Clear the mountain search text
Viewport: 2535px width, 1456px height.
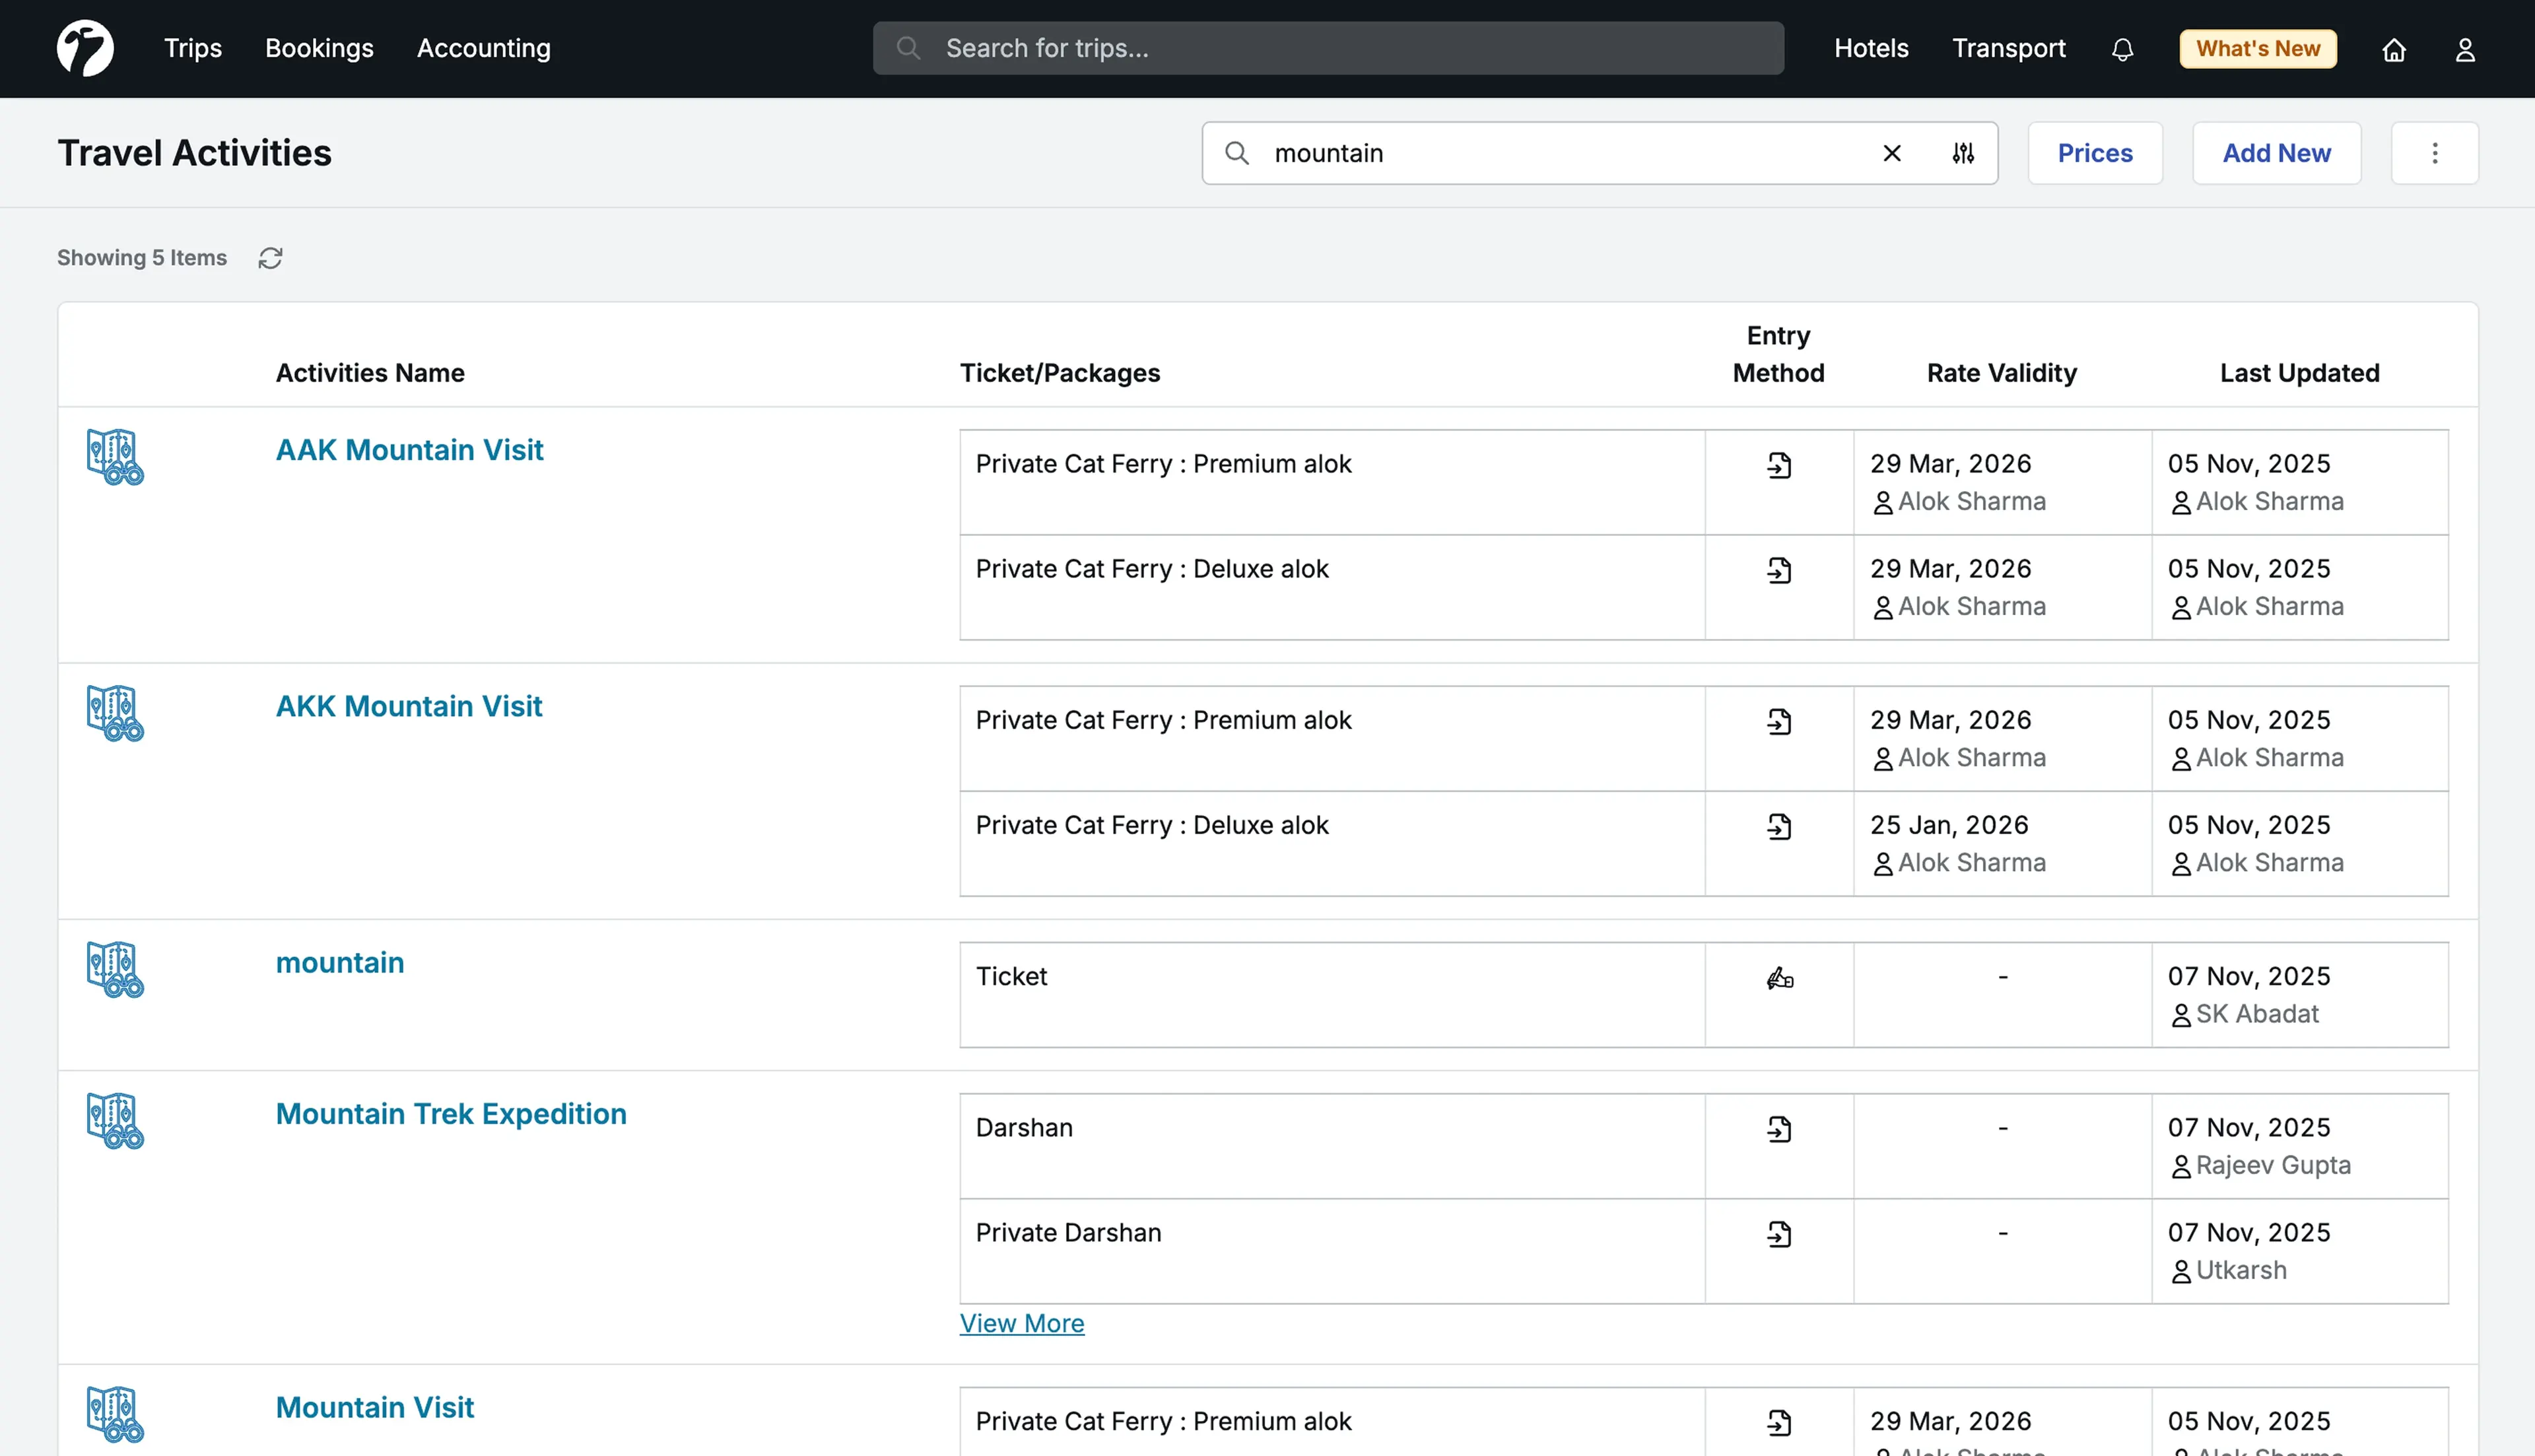pyautogui.click(x=1891, y=153)
